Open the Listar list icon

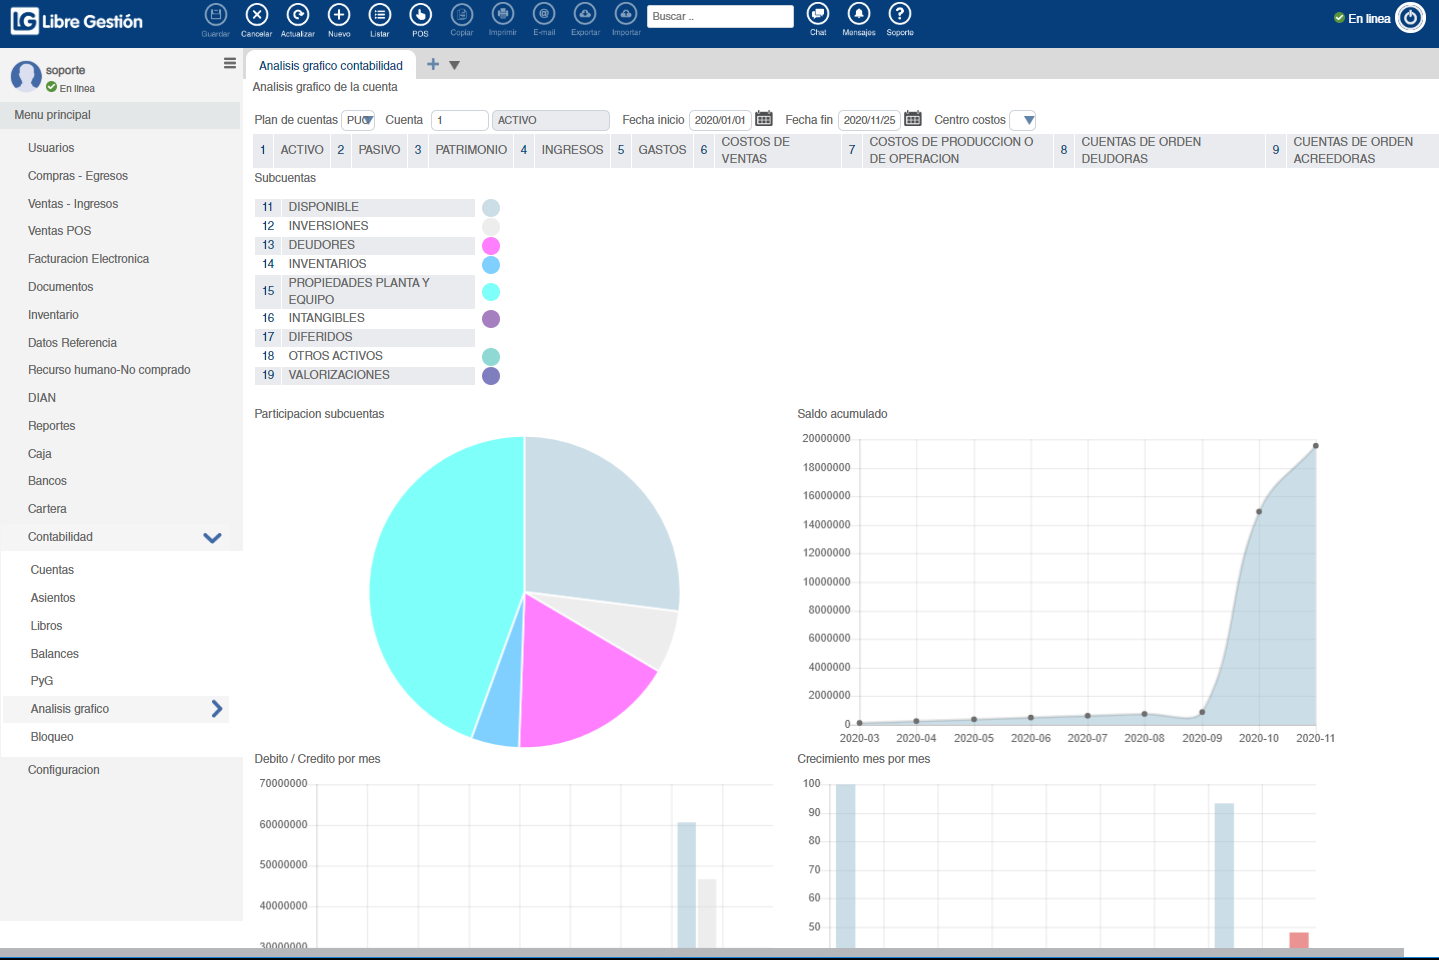tap(380, 14)
